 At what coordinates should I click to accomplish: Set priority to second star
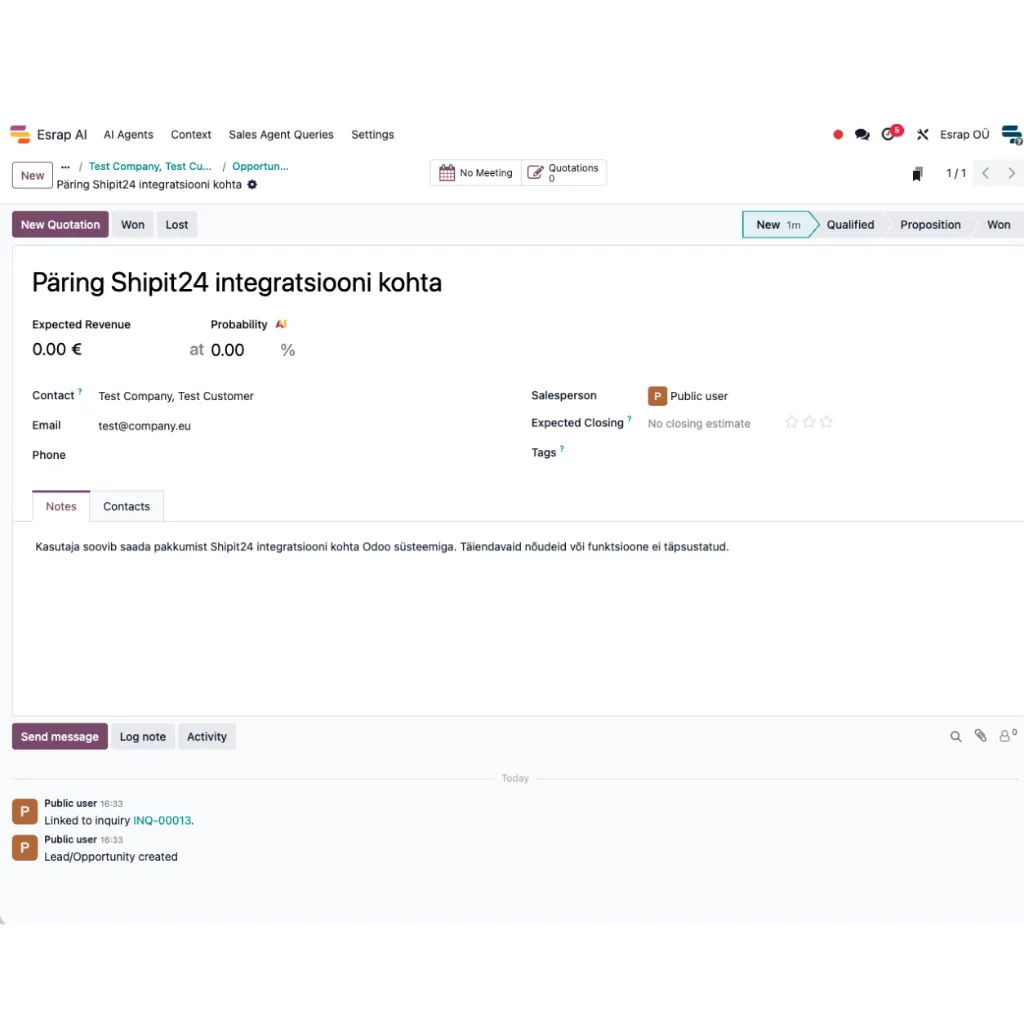click(809, 423)
